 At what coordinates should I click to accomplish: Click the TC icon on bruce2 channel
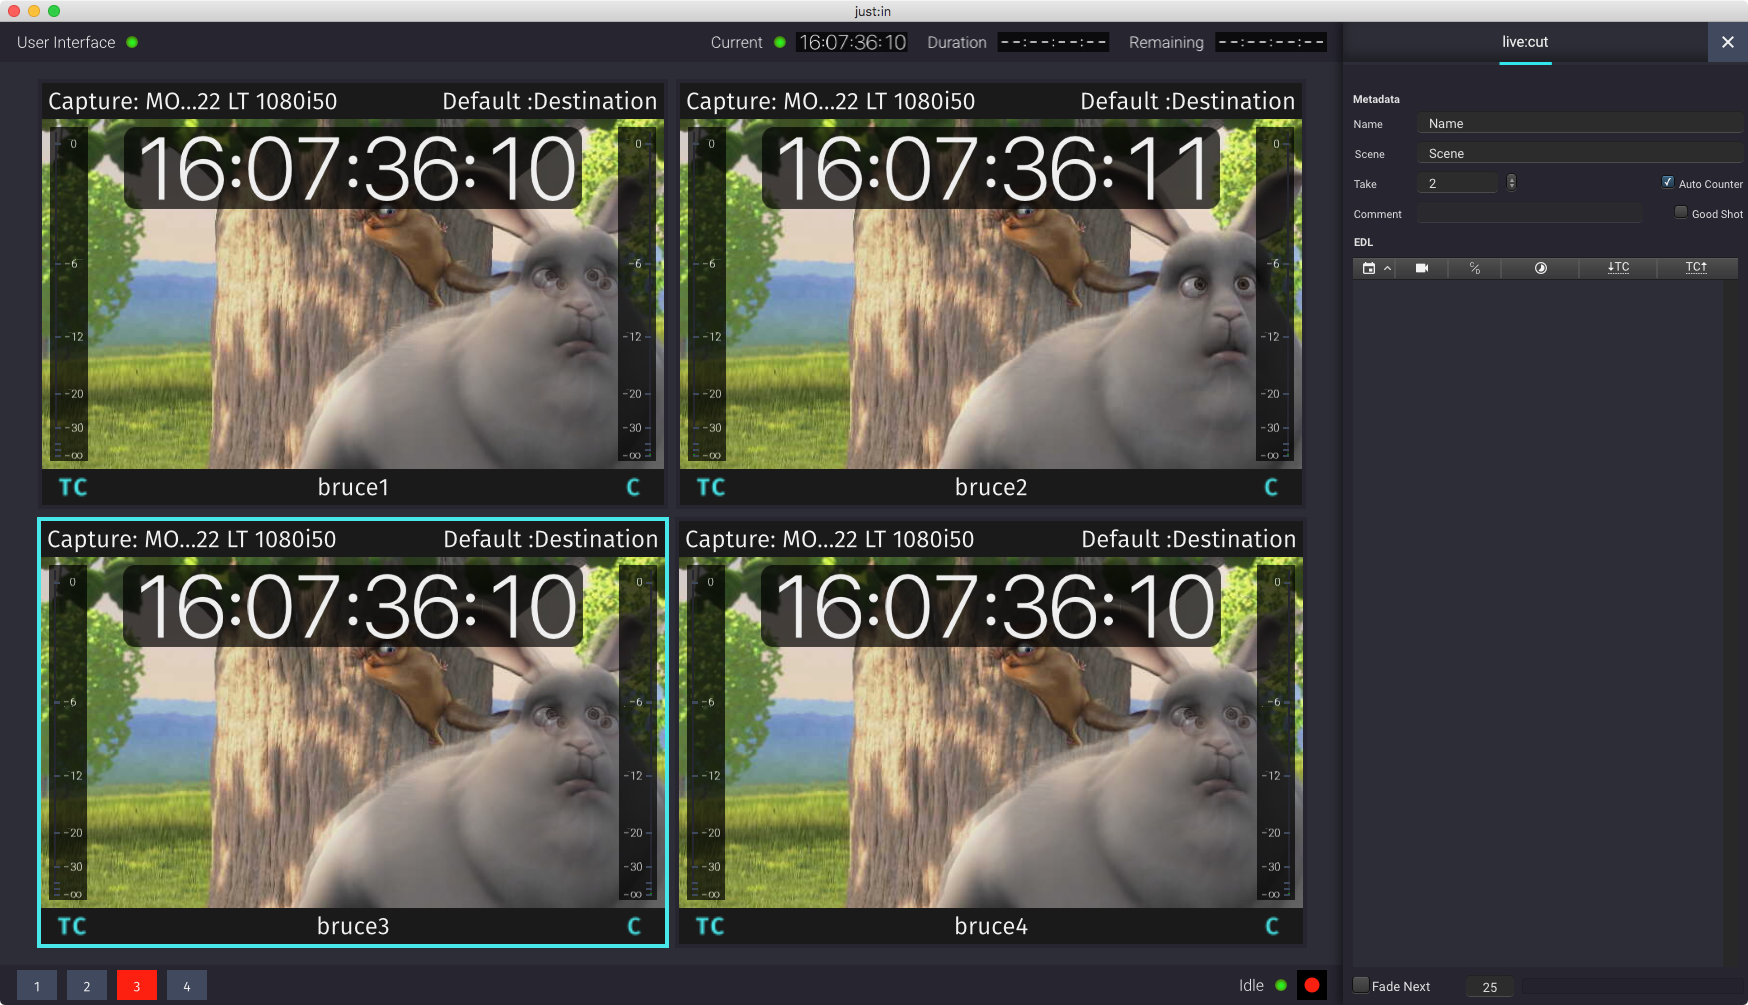point(711,487)
